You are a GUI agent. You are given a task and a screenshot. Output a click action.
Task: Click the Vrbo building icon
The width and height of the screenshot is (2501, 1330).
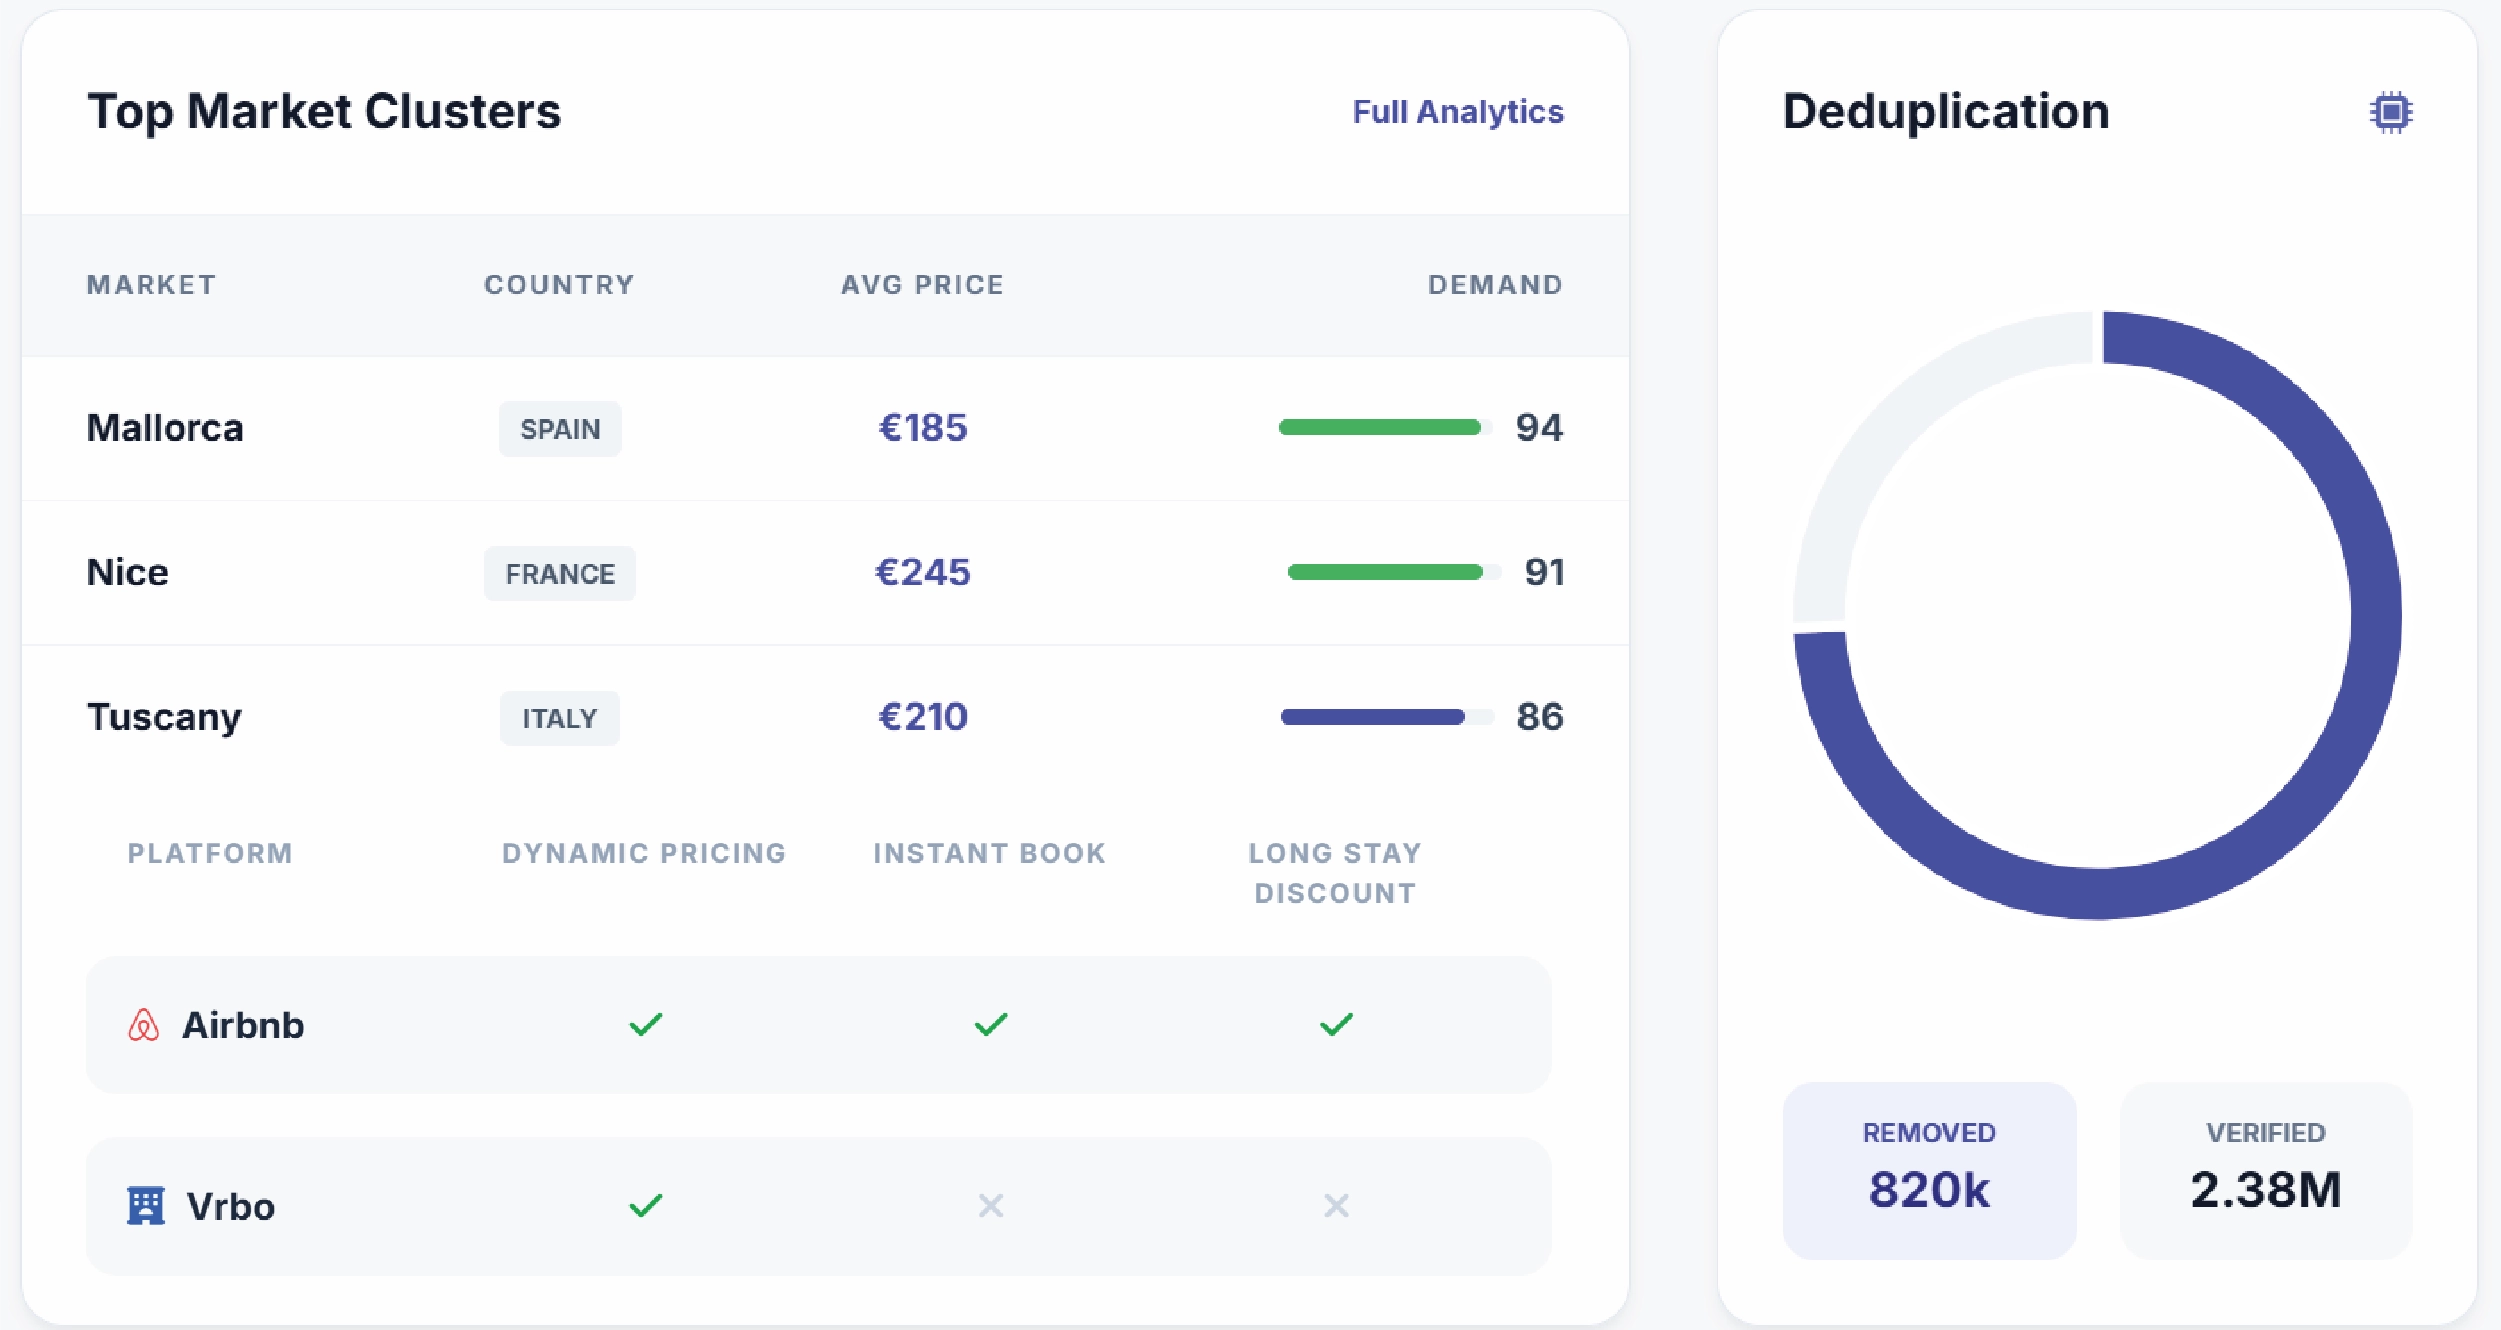point(145,1206)
